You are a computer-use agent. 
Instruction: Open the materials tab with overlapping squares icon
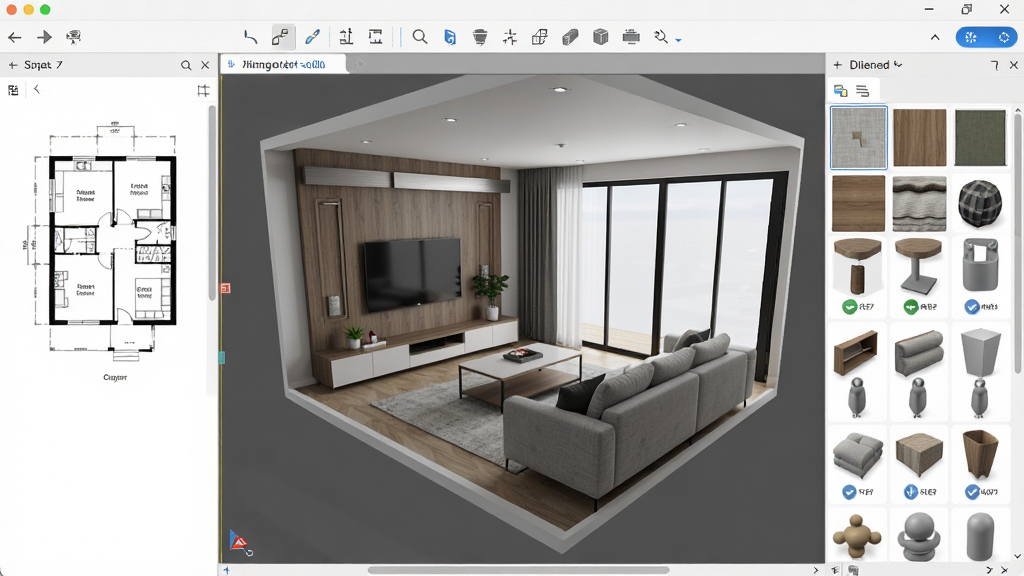pos(840,91)
